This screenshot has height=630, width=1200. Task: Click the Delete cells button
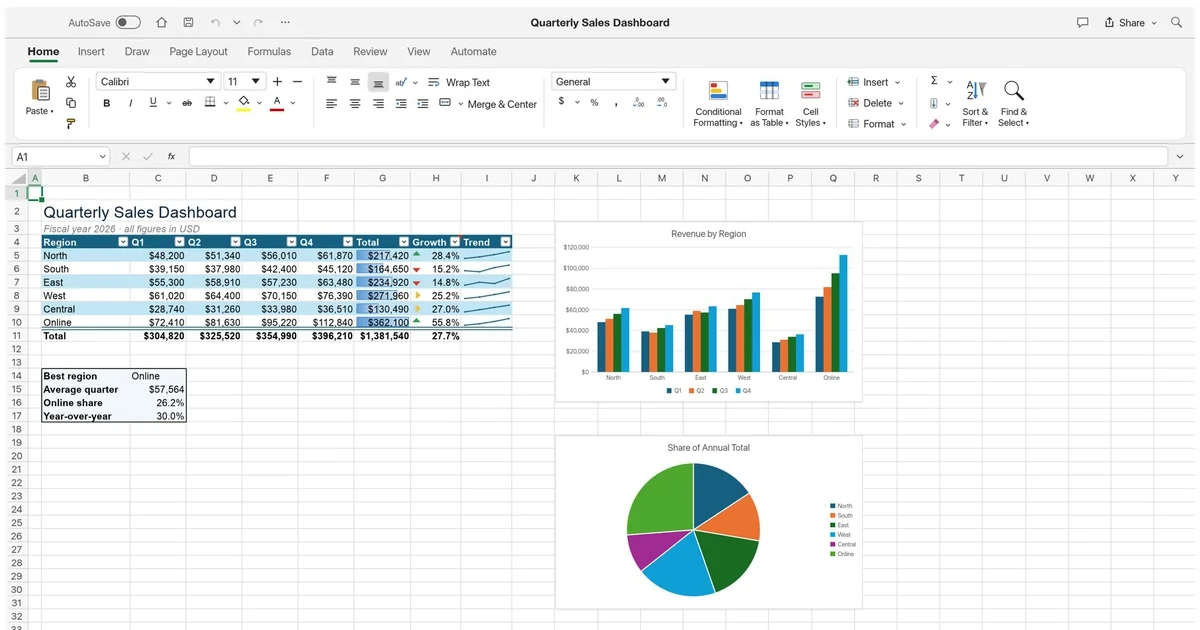[x=876, y=103]
